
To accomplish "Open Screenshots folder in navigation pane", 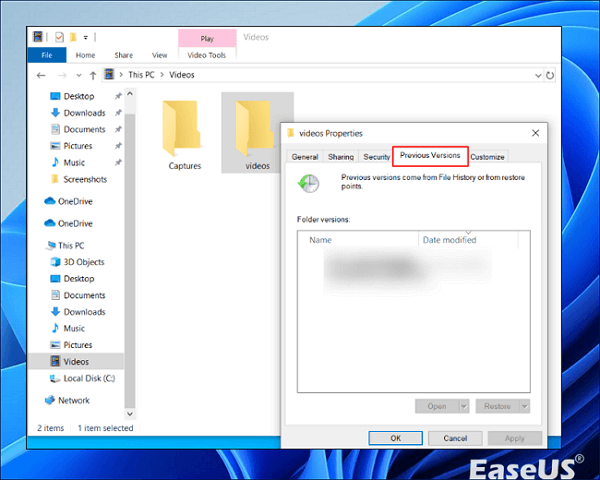I will (85, 179).
